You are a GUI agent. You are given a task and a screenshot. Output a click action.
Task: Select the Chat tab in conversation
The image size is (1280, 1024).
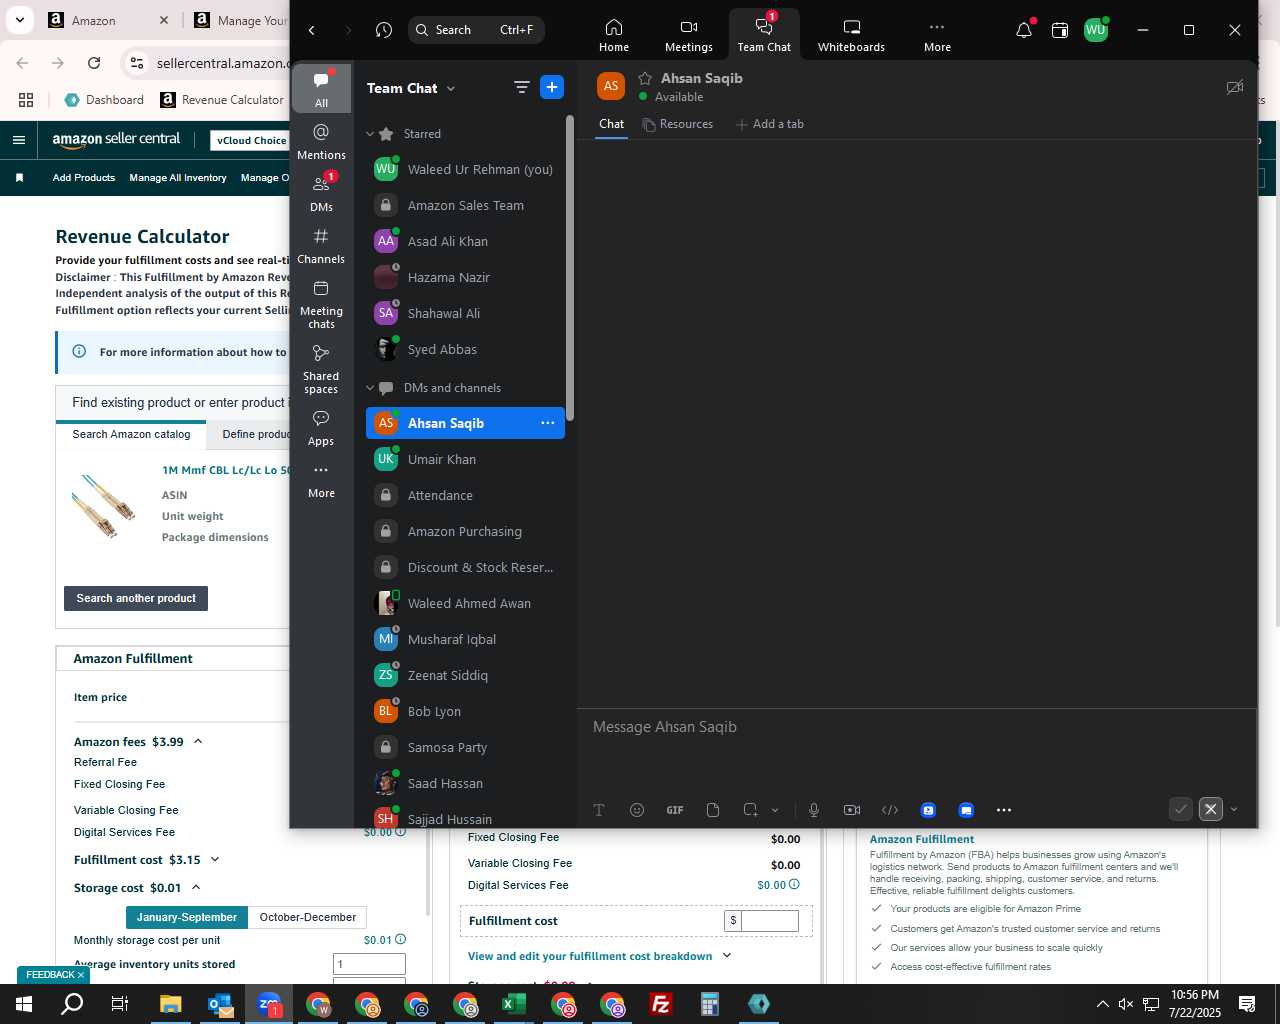[611, 124]
